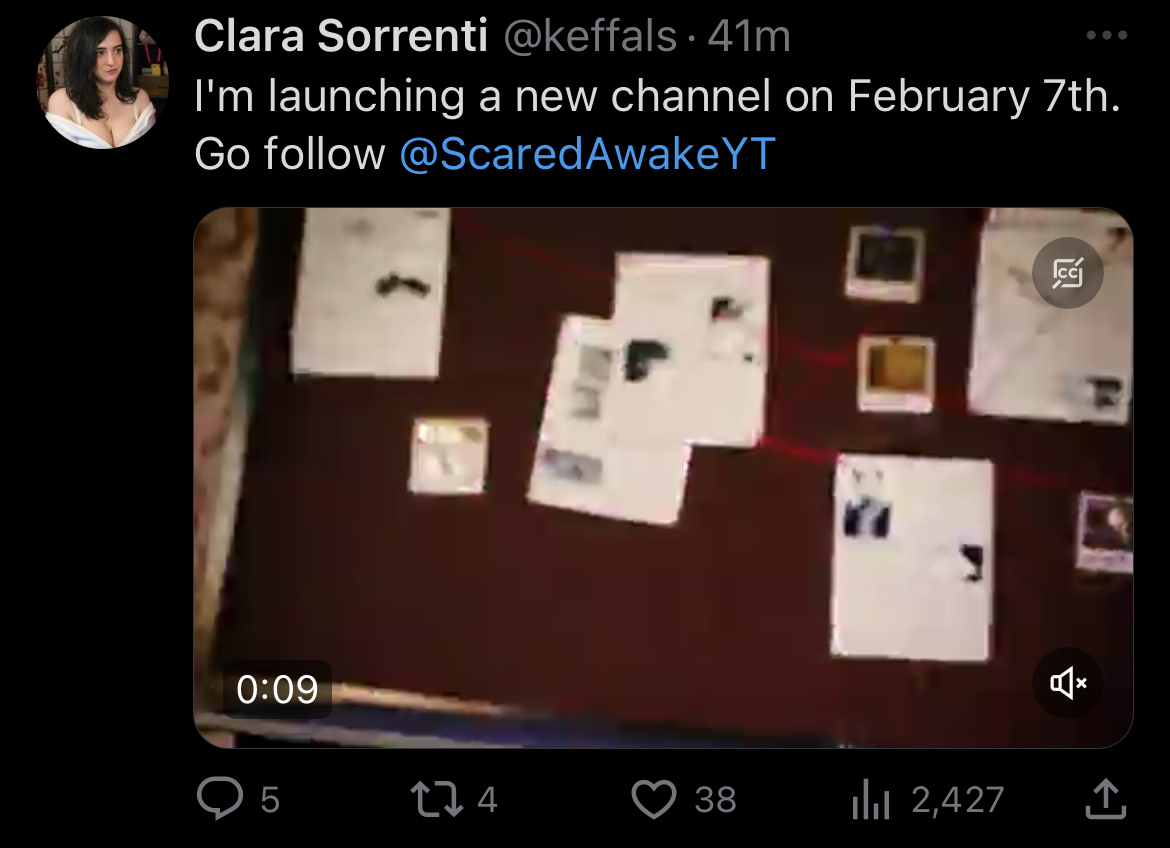The width and height of the screenshot is (1170, 848).
Task: Tap the 0:09 video duration badge
Action: (x=277, y=689)
